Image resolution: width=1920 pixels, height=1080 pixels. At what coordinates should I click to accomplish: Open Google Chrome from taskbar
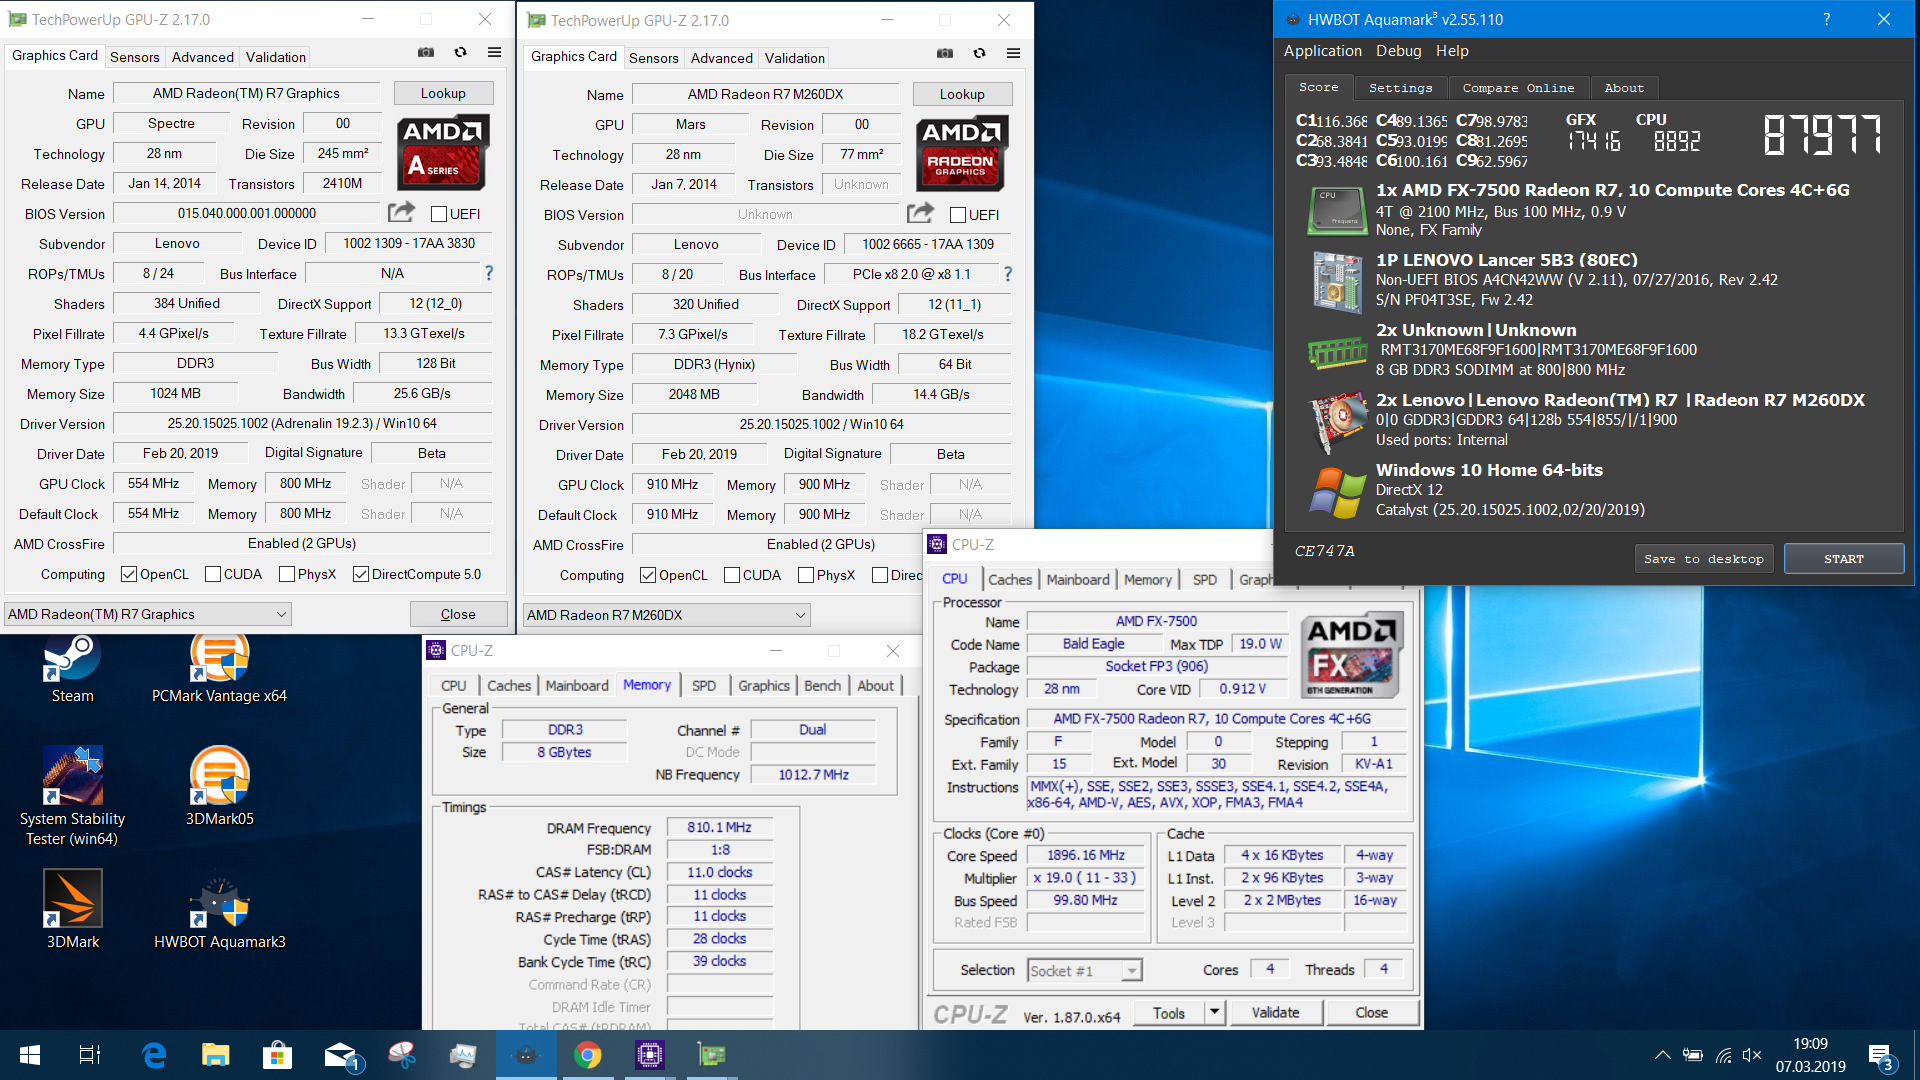coord(588,1055)
